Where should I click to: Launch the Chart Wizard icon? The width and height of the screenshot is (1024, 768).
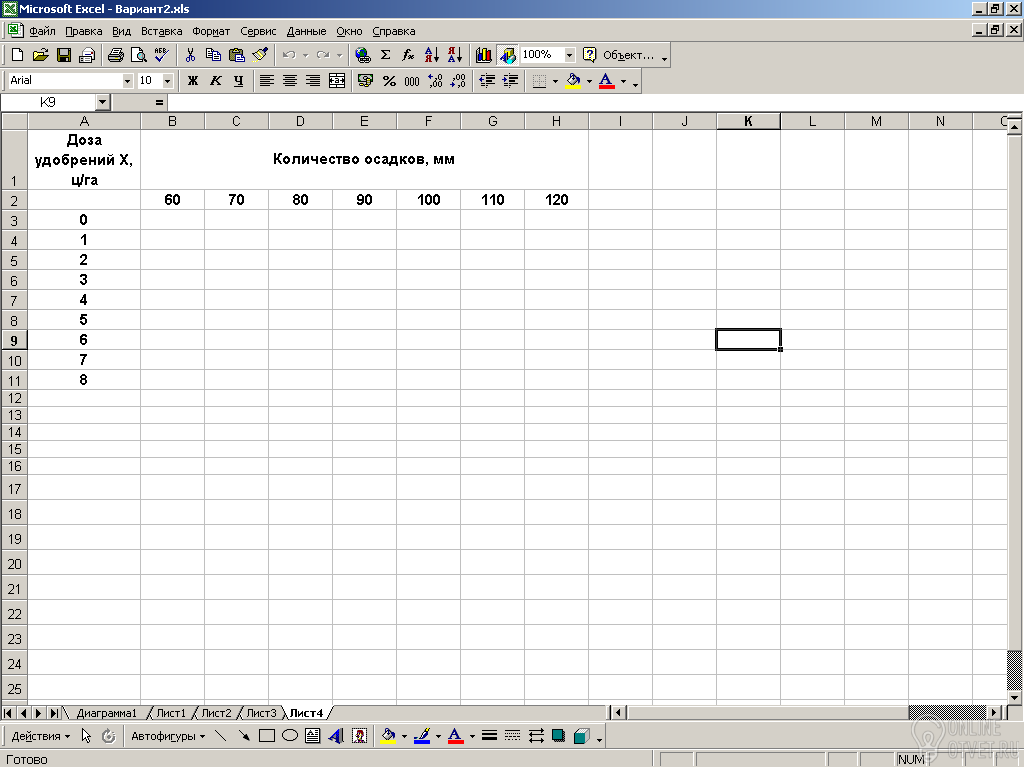click(483, 56)
